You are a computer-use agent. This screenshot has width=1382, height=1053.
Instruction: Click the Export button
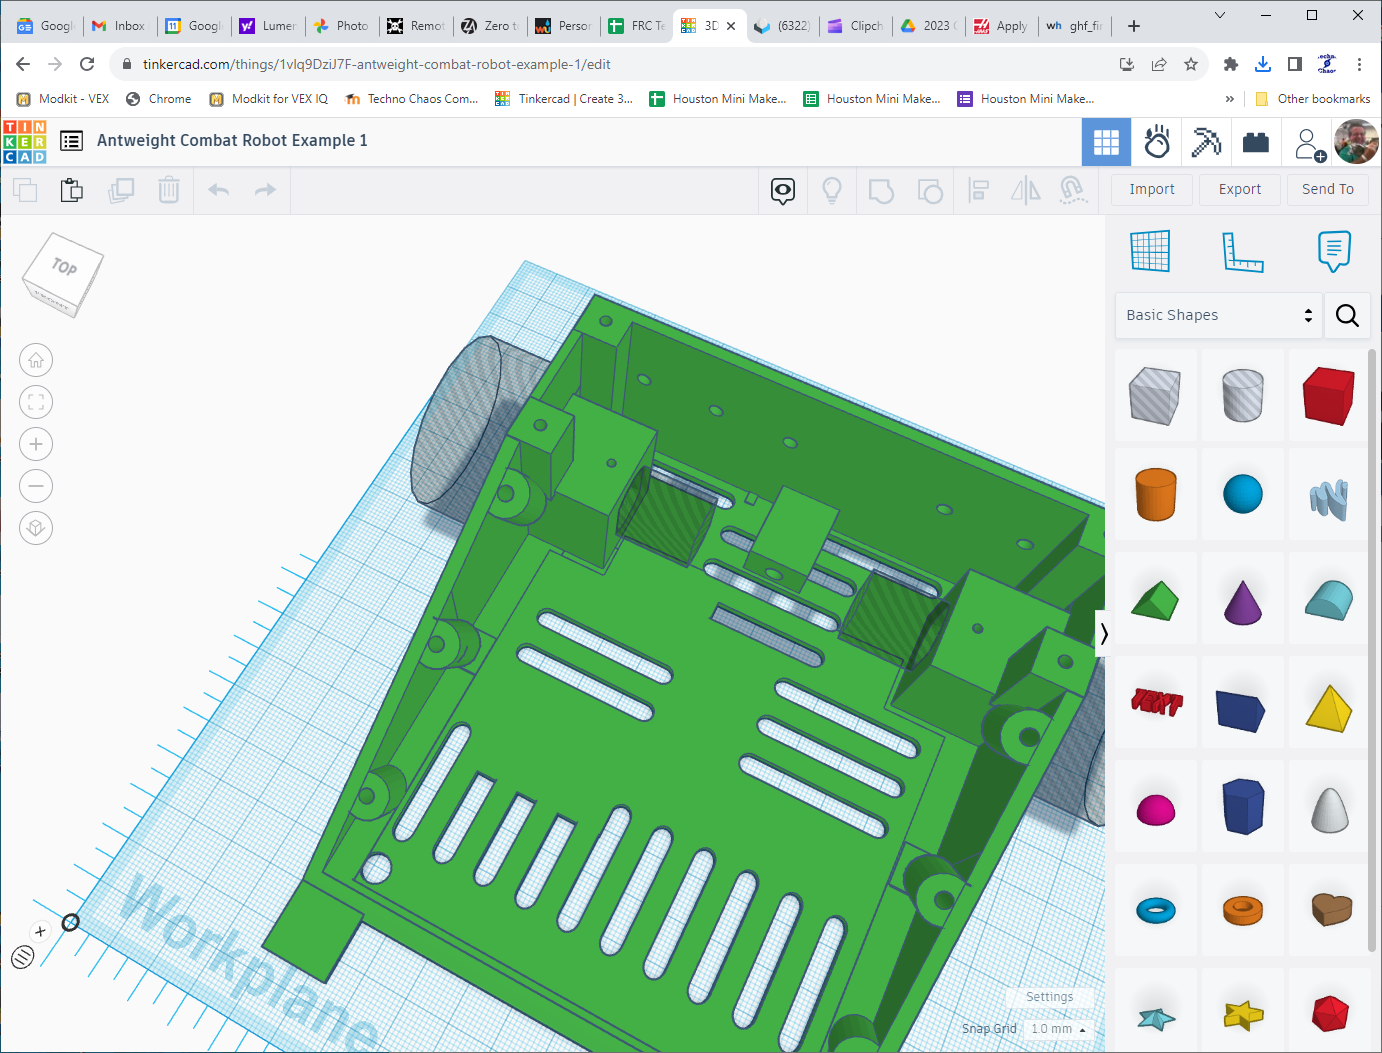pyautogui.click(x=1239, y=189)
